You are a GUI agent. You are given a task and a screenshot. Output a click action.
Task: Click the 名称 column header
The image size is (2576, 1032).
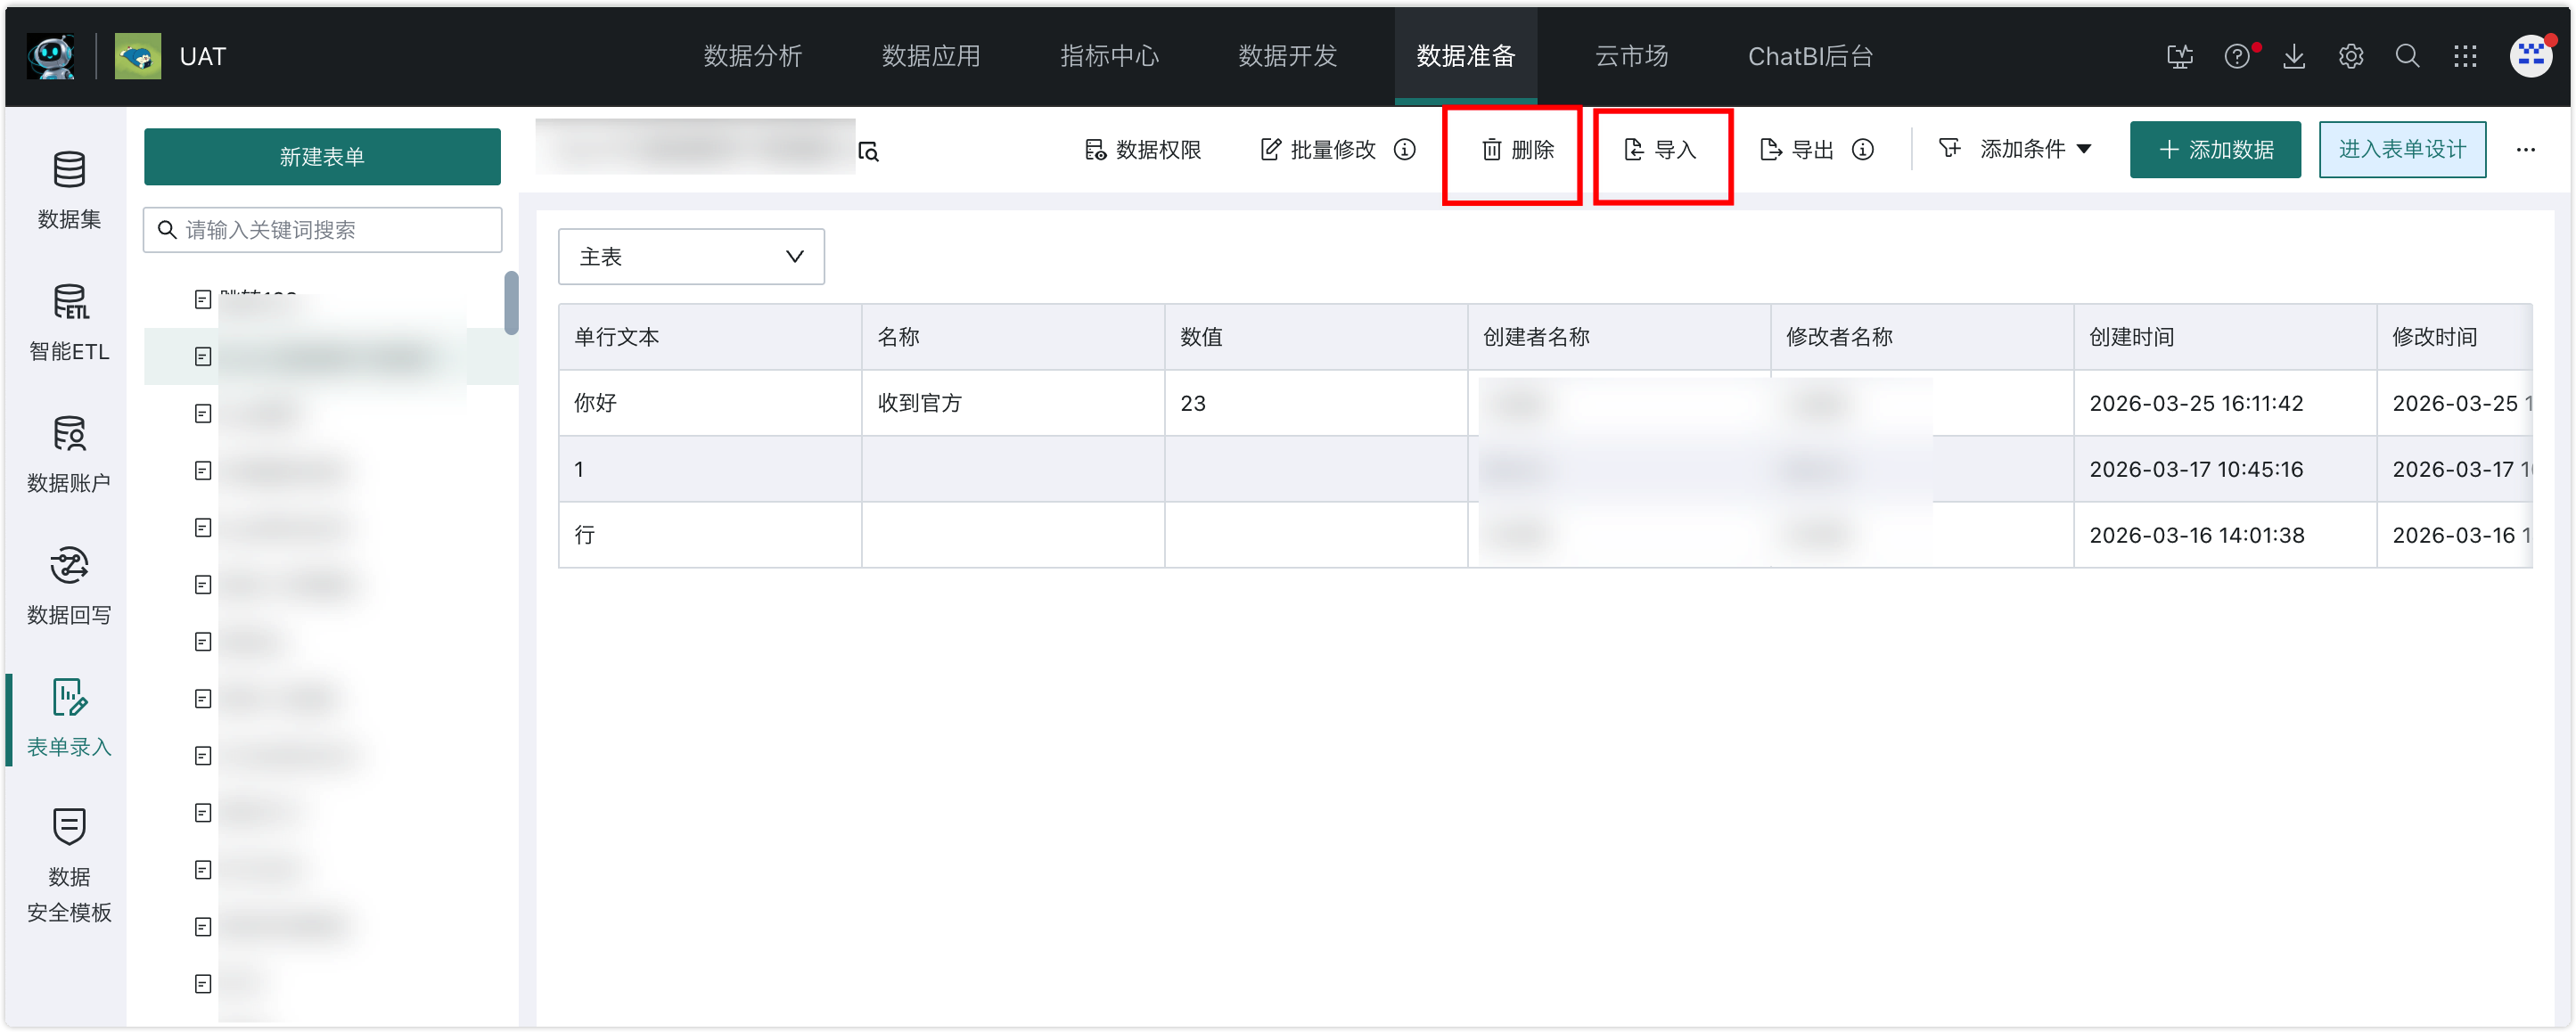(x=1013, y=337)
